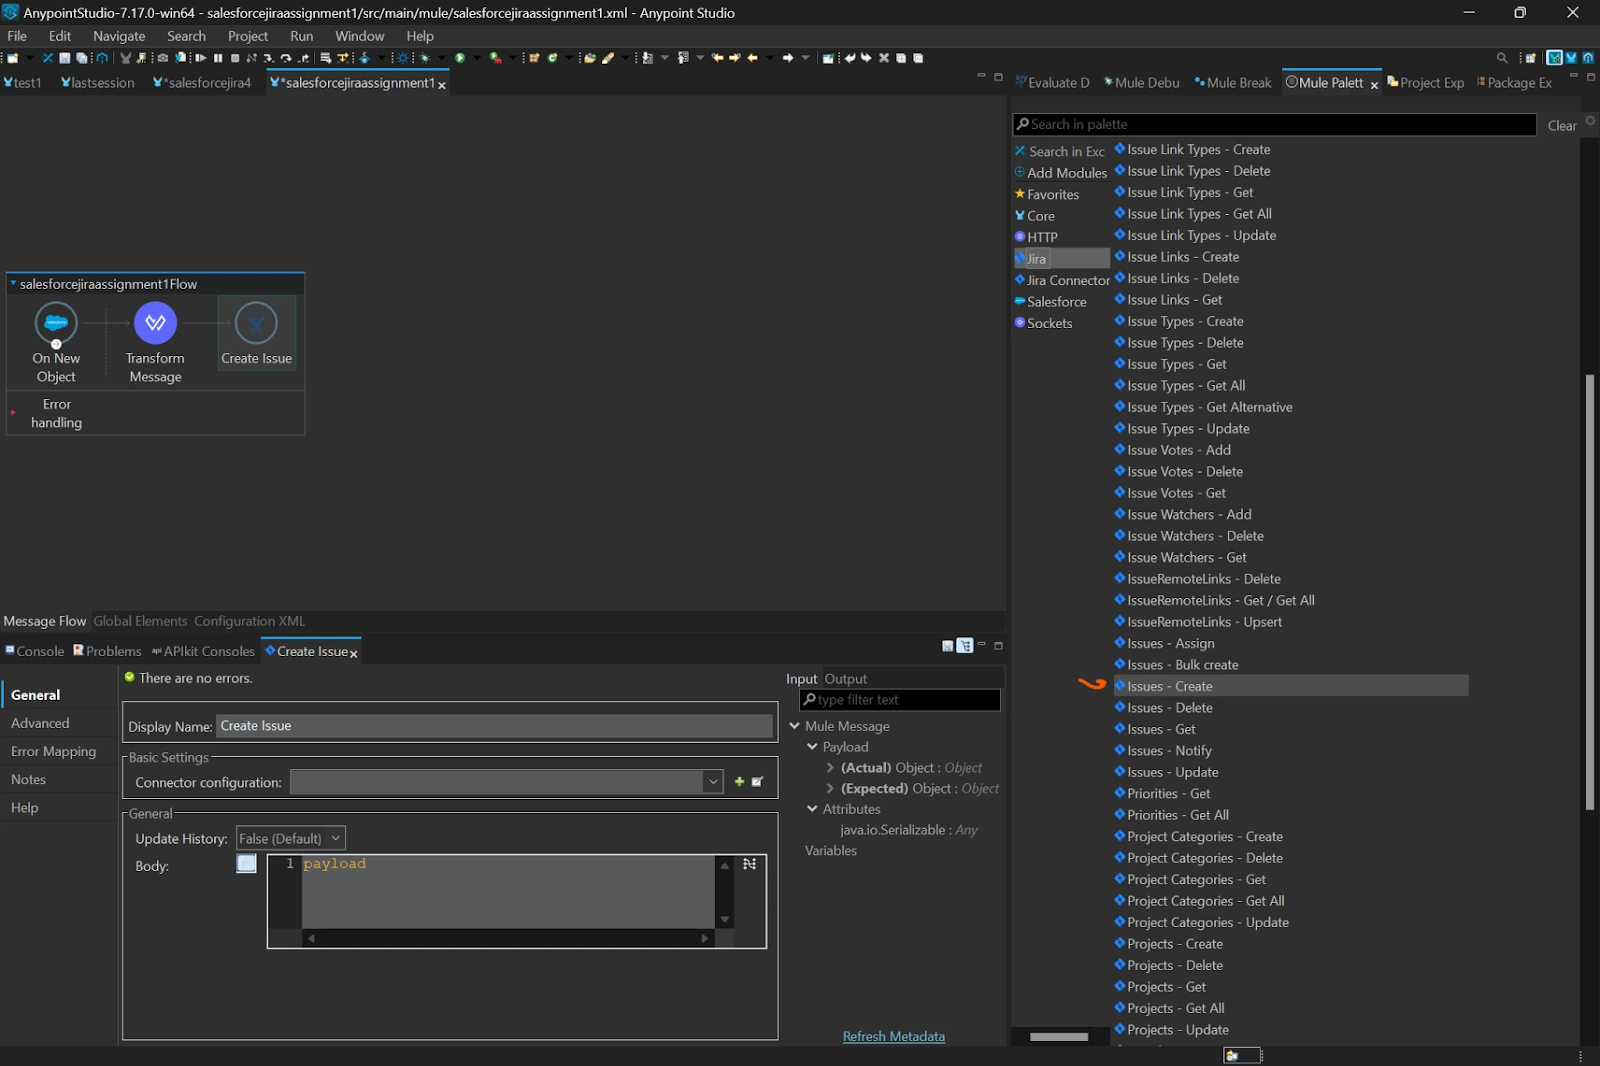Click the edit inline icon next to Body field

(246, 864)
